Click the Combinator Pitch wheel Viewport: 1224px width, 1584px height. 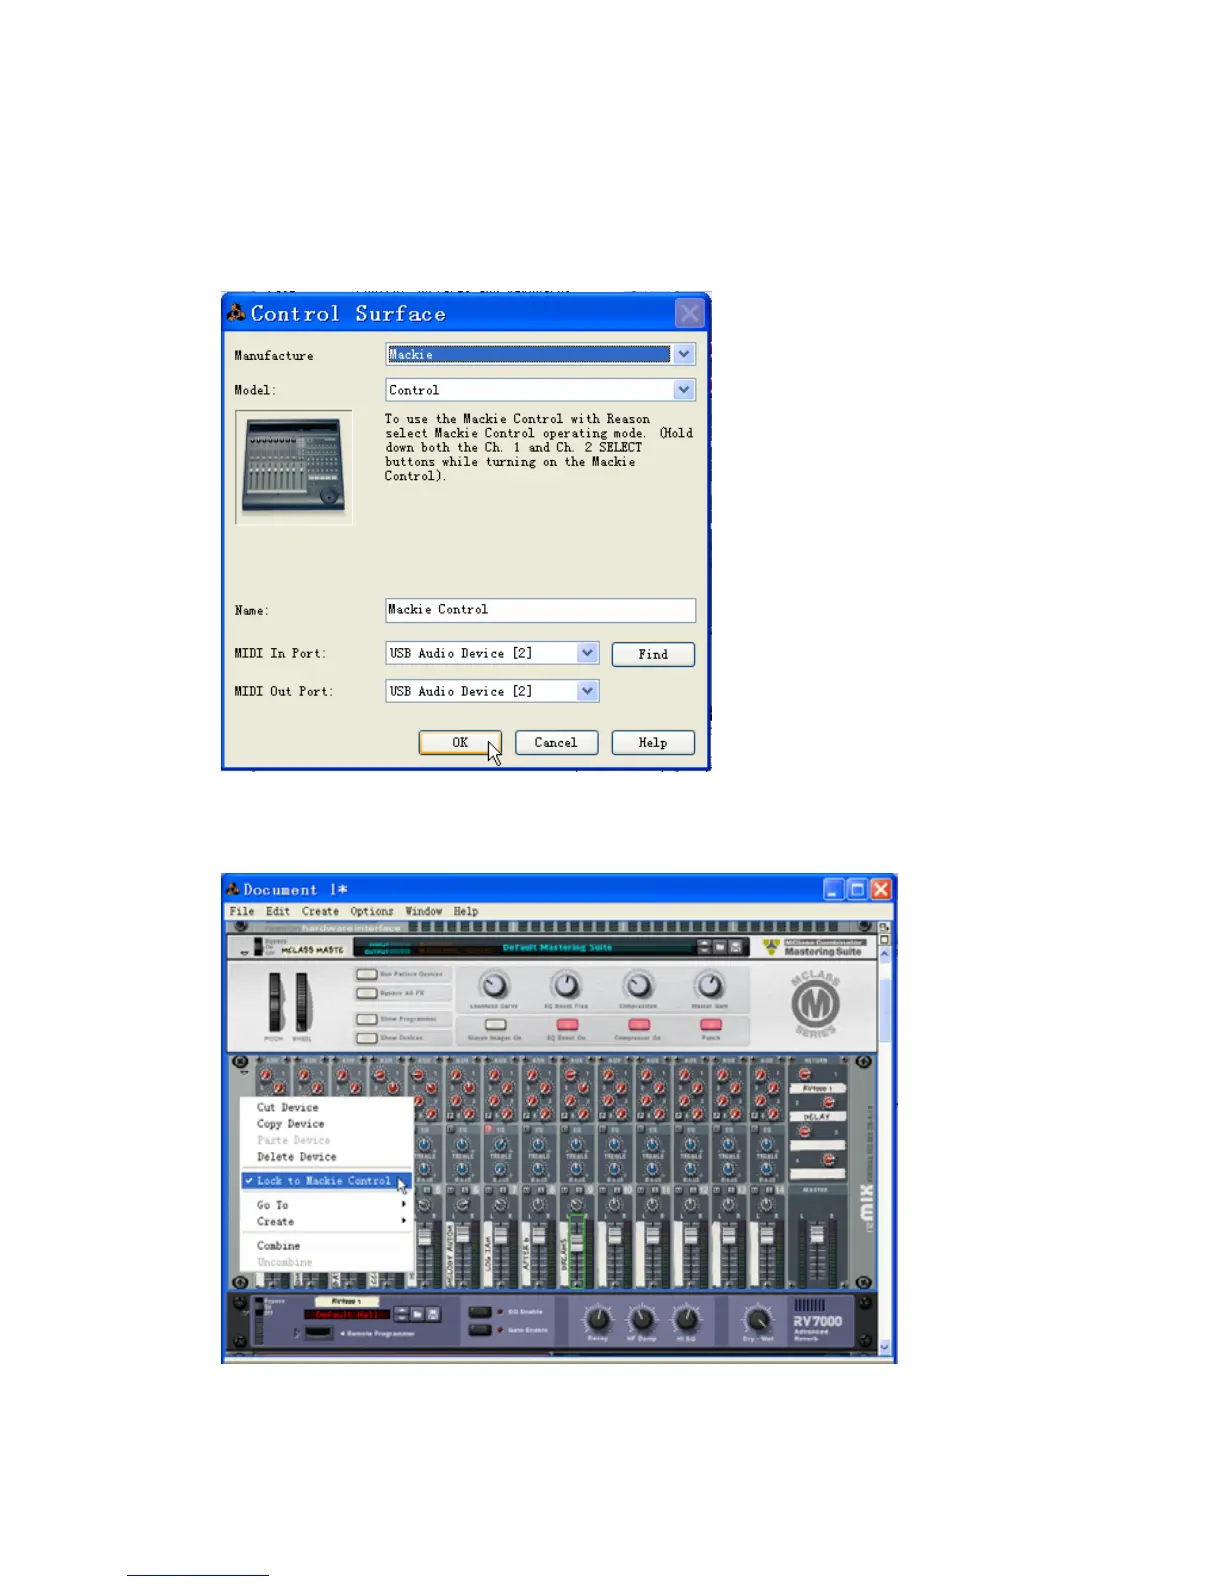pos(275,1003)
